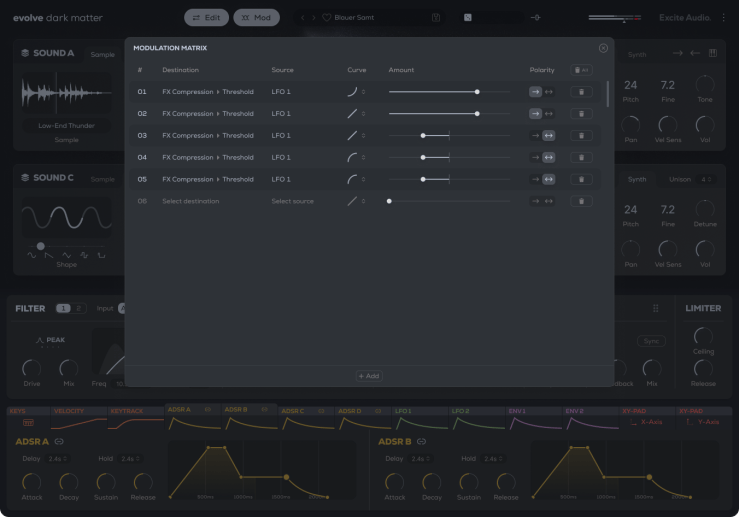Viewport: 739px width, 517px height.
Task: Select the VELOCITY modulation source tab
Action: (x=79, y=418)
